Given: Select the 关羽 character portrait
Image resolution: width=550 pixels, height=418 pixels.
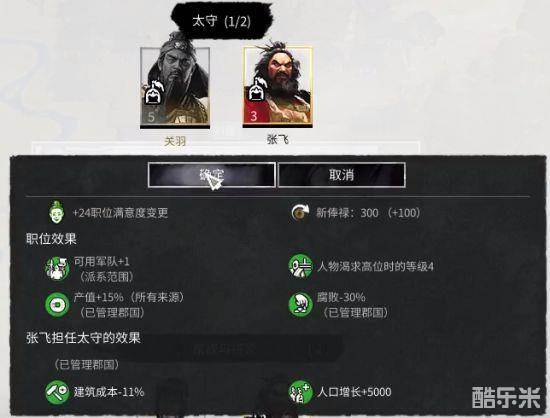Looking at the screenshot, I should 175,87.
